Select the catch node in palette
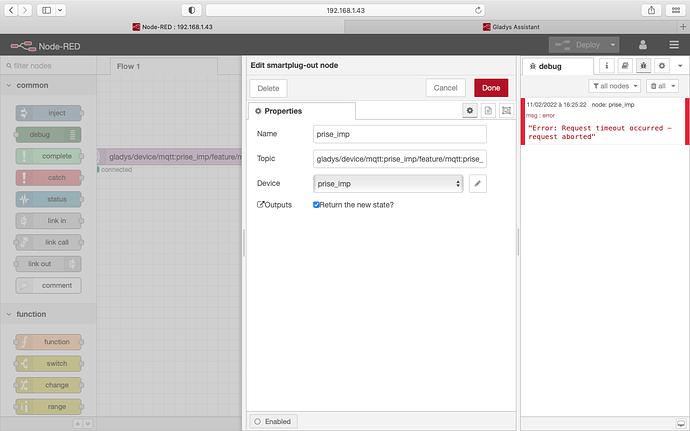This screenshot has height=431, width=690. [x=48, y=178]
